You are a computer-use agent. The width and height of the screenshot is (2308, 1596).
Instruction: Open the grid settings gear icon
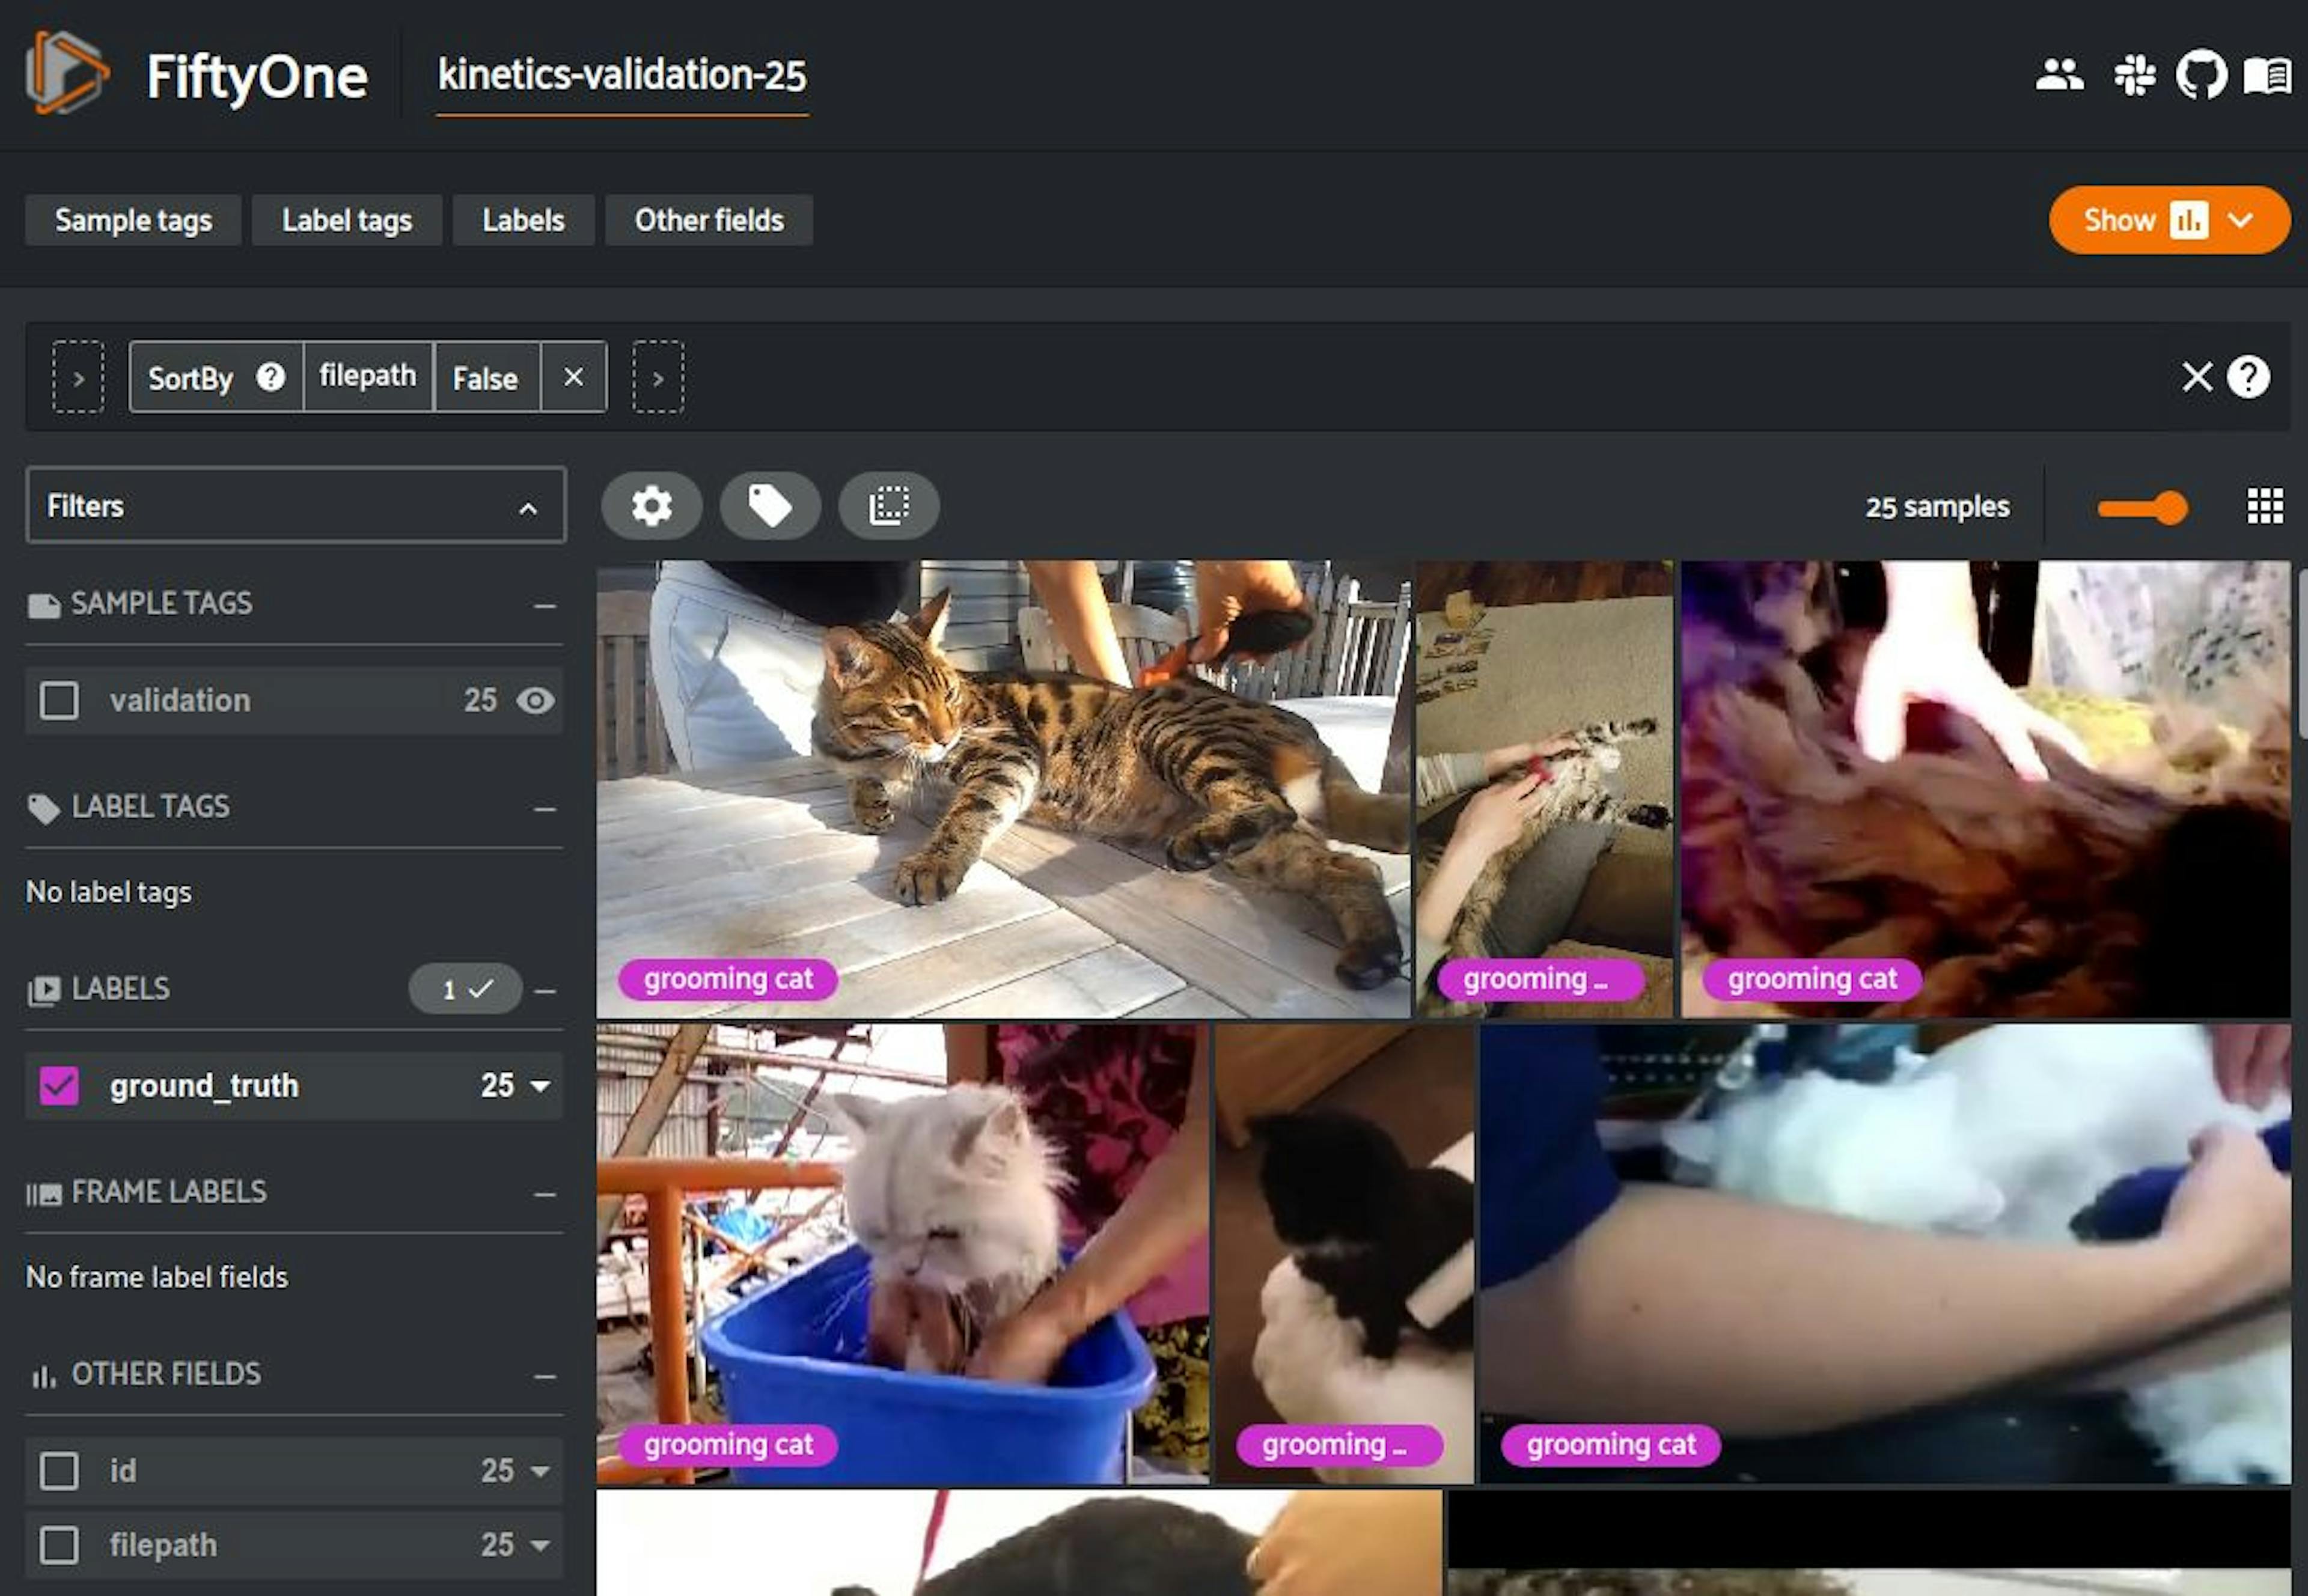click(x=651, y=506)
